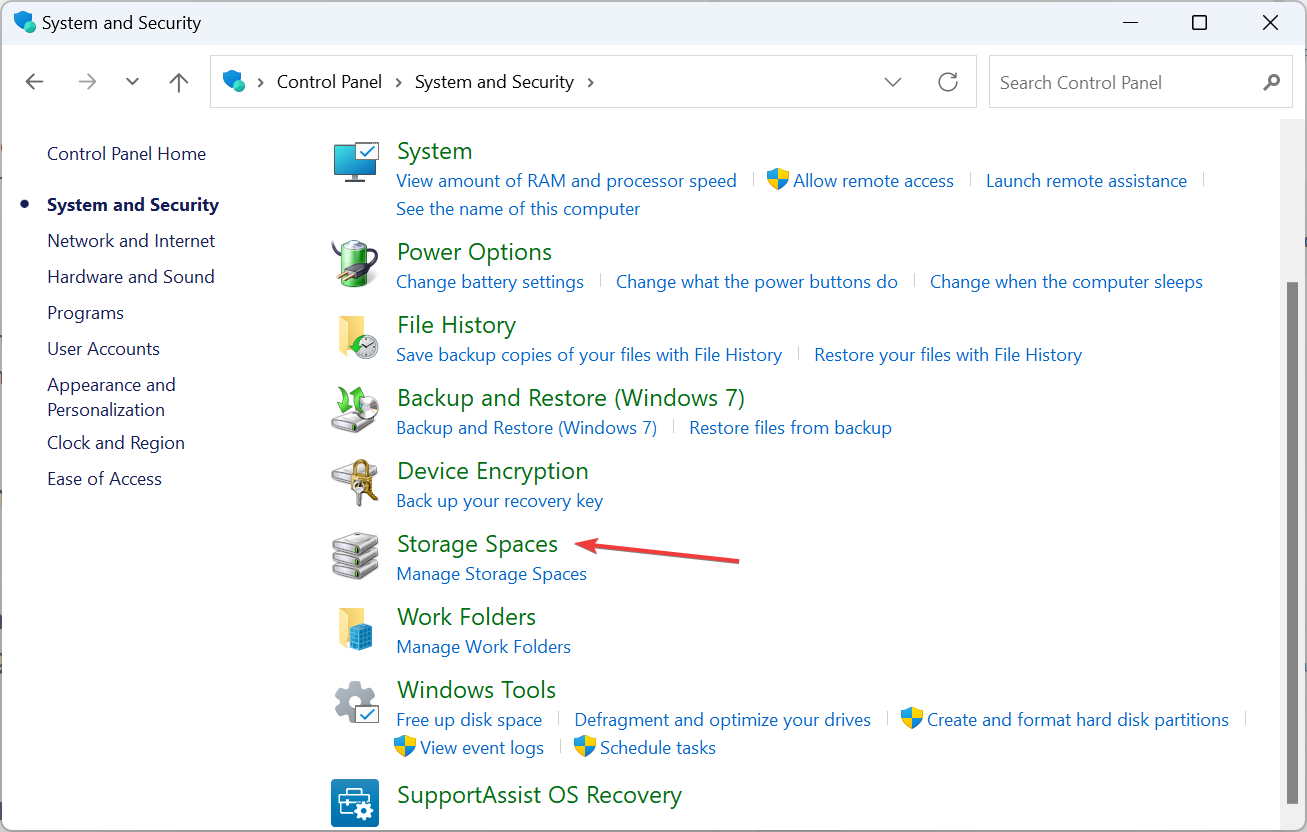The width and height of the screenshot is (1307, 832).
Task: Open System via its monitor icon
Action: (355, 160)
